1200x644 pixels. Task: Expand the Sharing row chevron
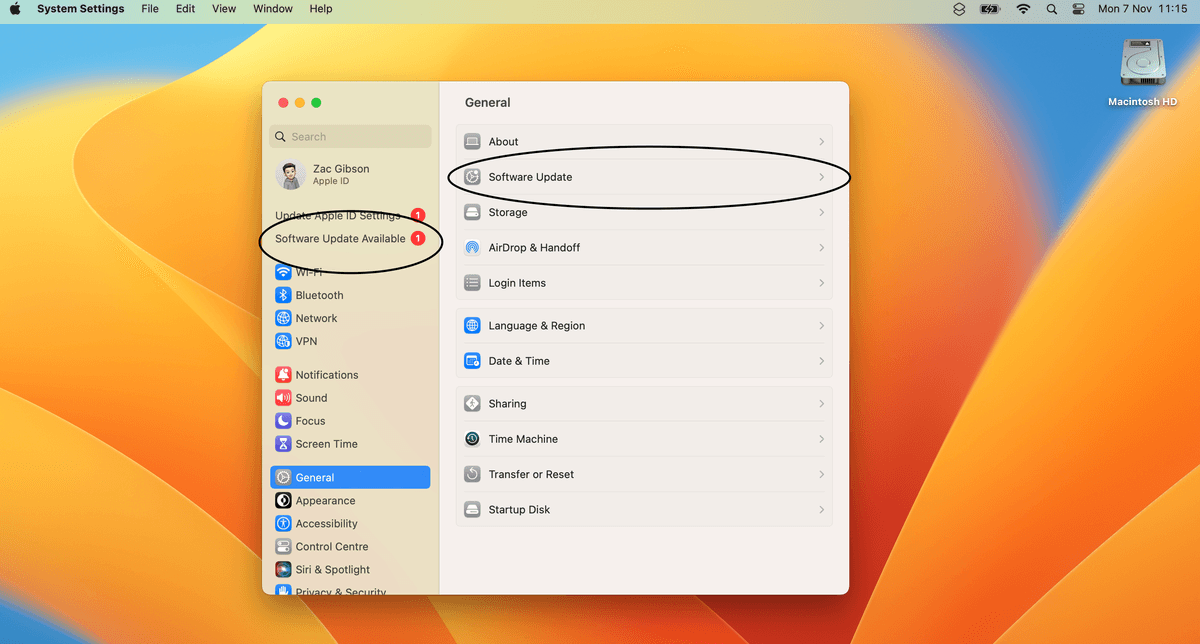coord(822,404)
